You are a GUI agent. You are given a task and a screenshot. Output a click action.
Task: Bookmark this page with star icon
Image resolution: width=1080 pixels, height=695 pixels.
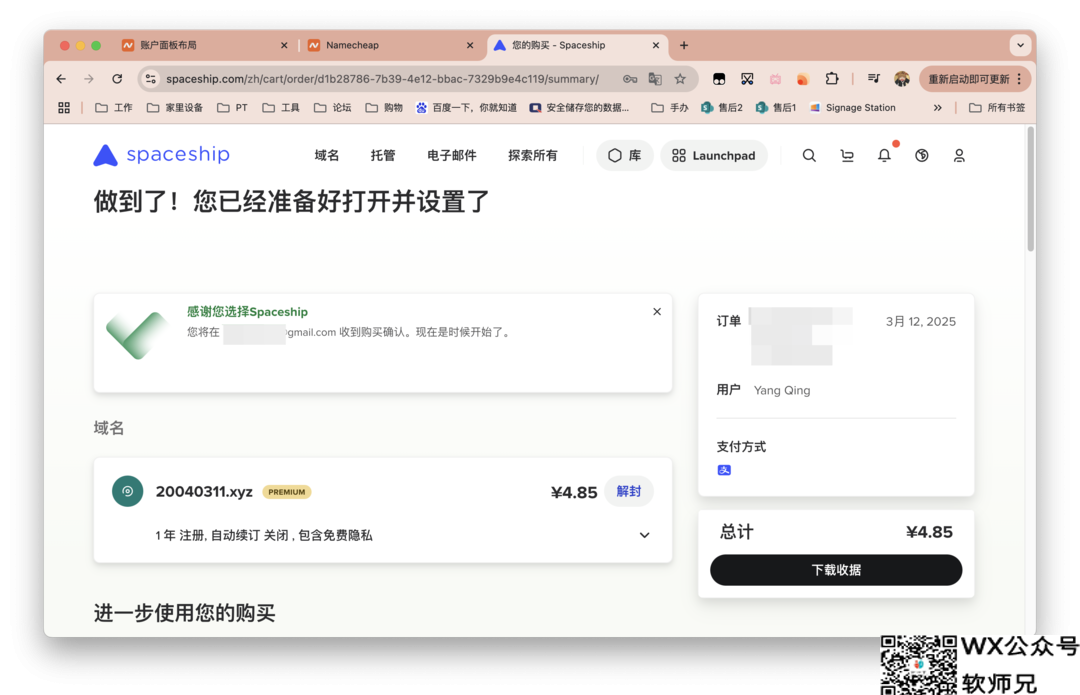coord(681,79)
